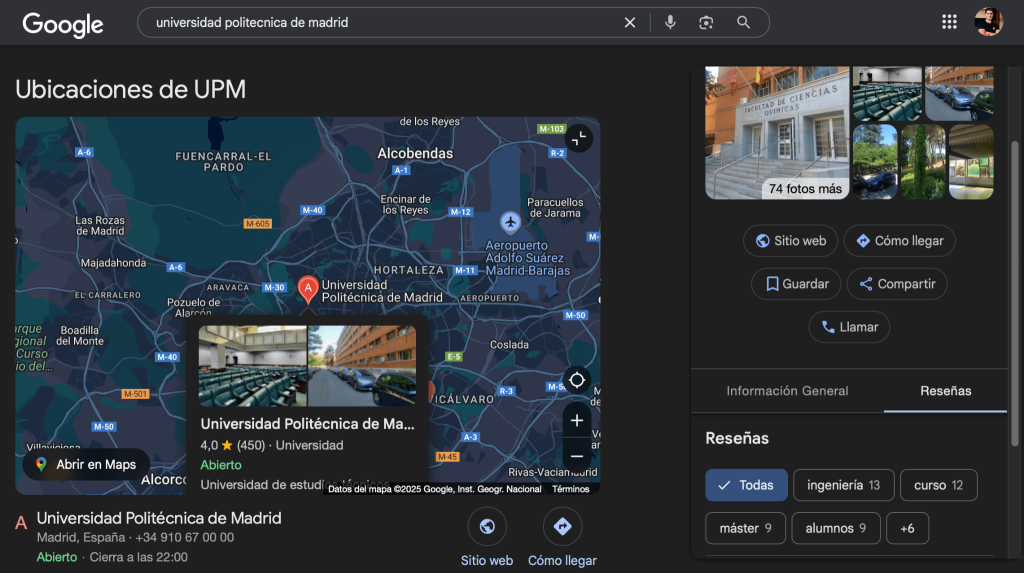The image size is (1024, 573).
Task: Filter reviews by ingeniería
Action: click(843, 485)
